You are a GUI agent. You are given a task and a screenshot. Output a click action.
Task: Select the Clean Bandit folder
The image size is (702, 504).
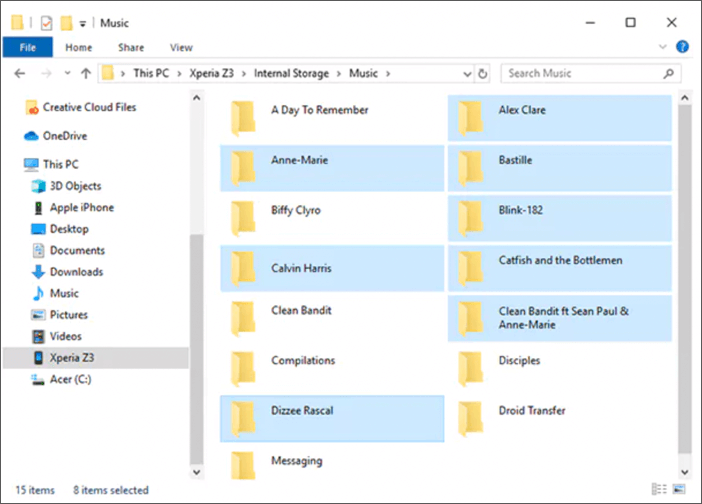[332, 319]
